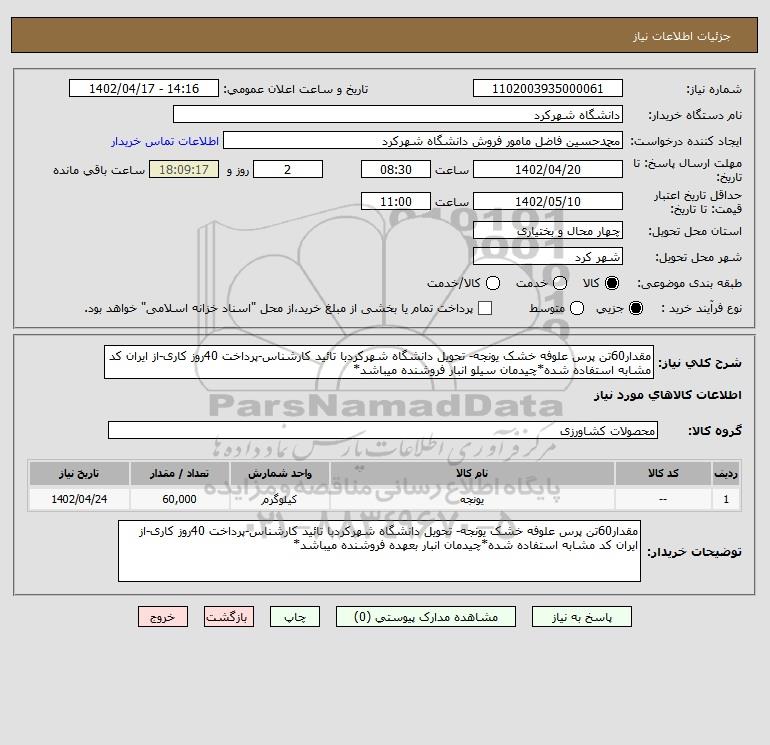Click the validity time field 11:00
Viewport: 770px width, 745px height.
click(x=396, y=201)
